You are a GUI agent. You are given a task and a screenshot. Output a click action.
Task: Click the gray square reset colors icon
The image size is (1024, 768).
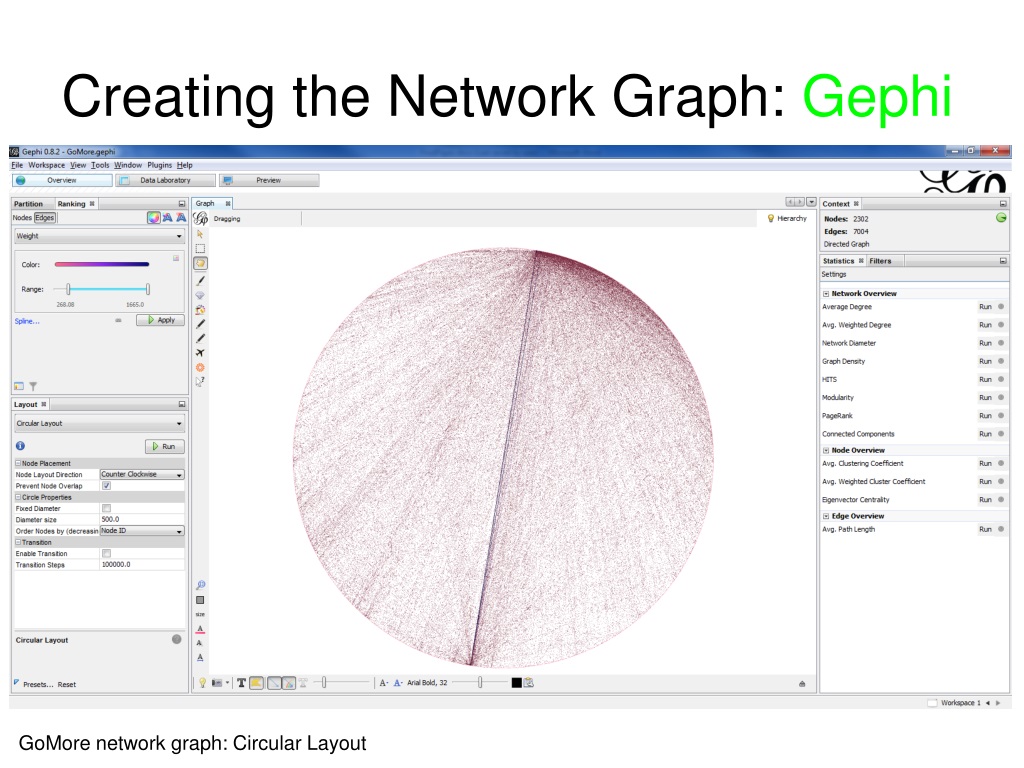tap(200, 600)
